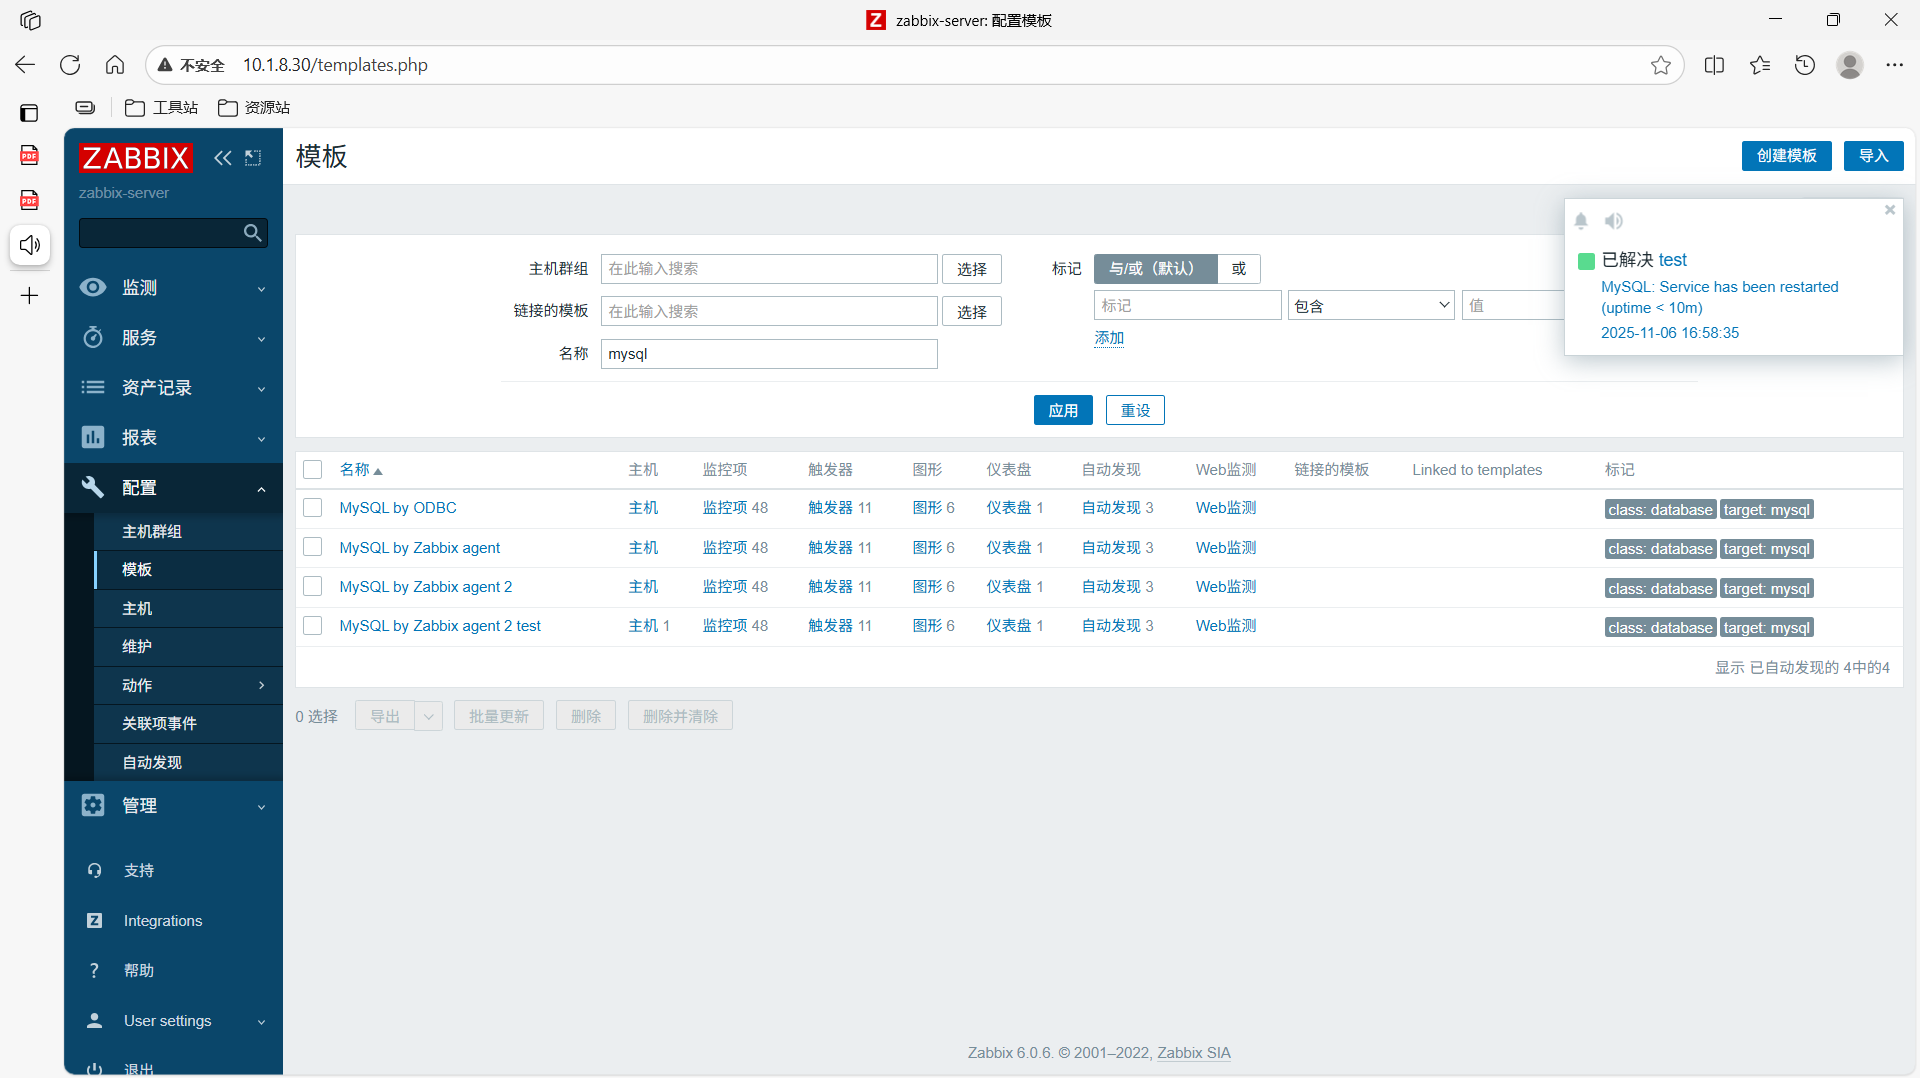Screen dimensions: 1920x1078
Task: Open the first PDF icon in Edge sidebar
Action: pos(30,155)
